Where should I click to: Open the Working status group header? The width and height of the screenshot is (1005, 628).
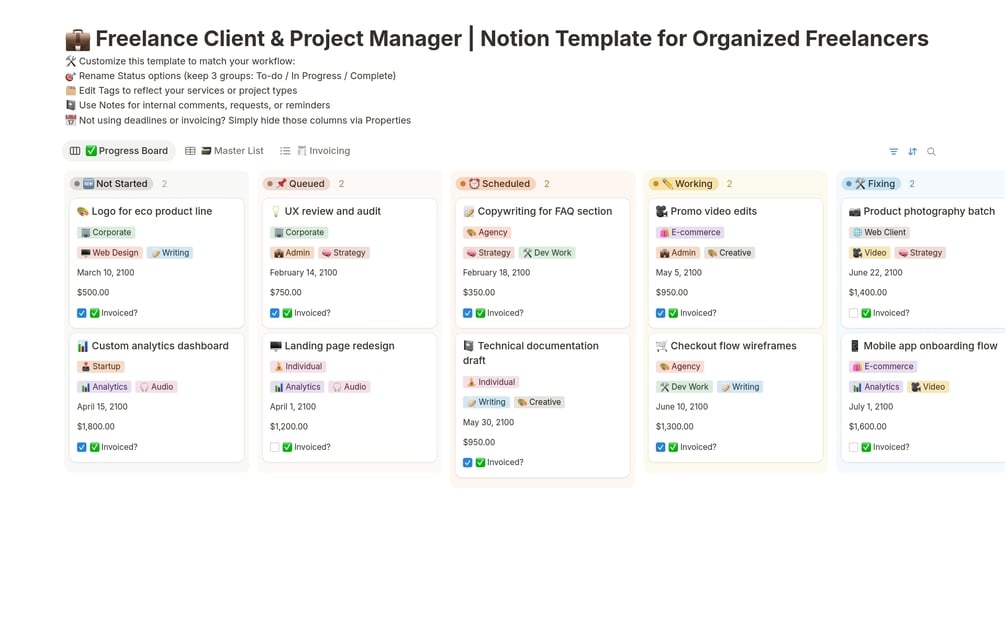point(684,184)
